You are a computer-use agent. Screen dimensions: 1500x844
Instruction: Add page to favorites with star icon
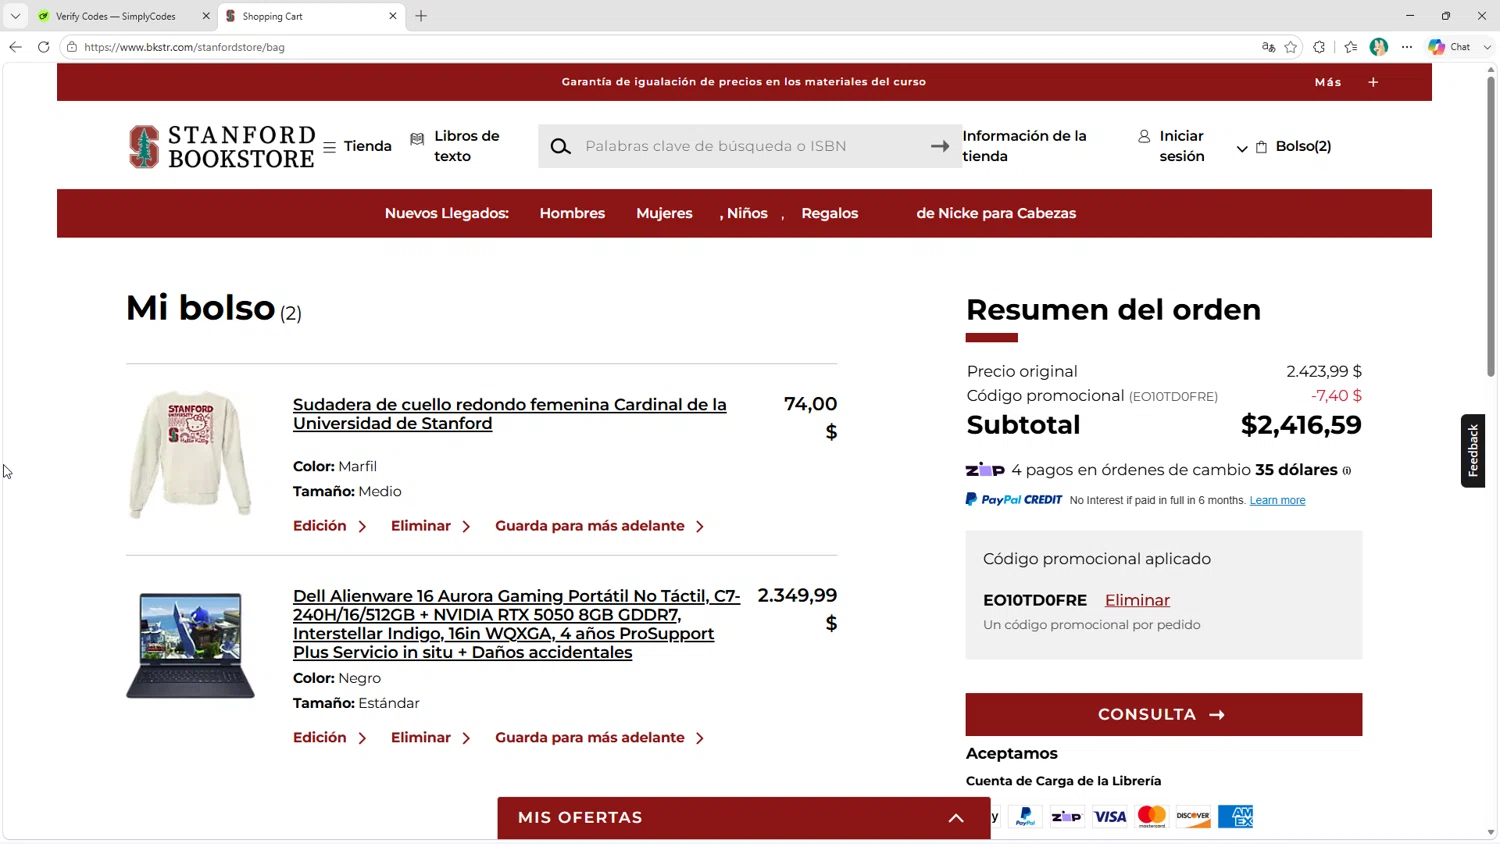[1291, 47]
